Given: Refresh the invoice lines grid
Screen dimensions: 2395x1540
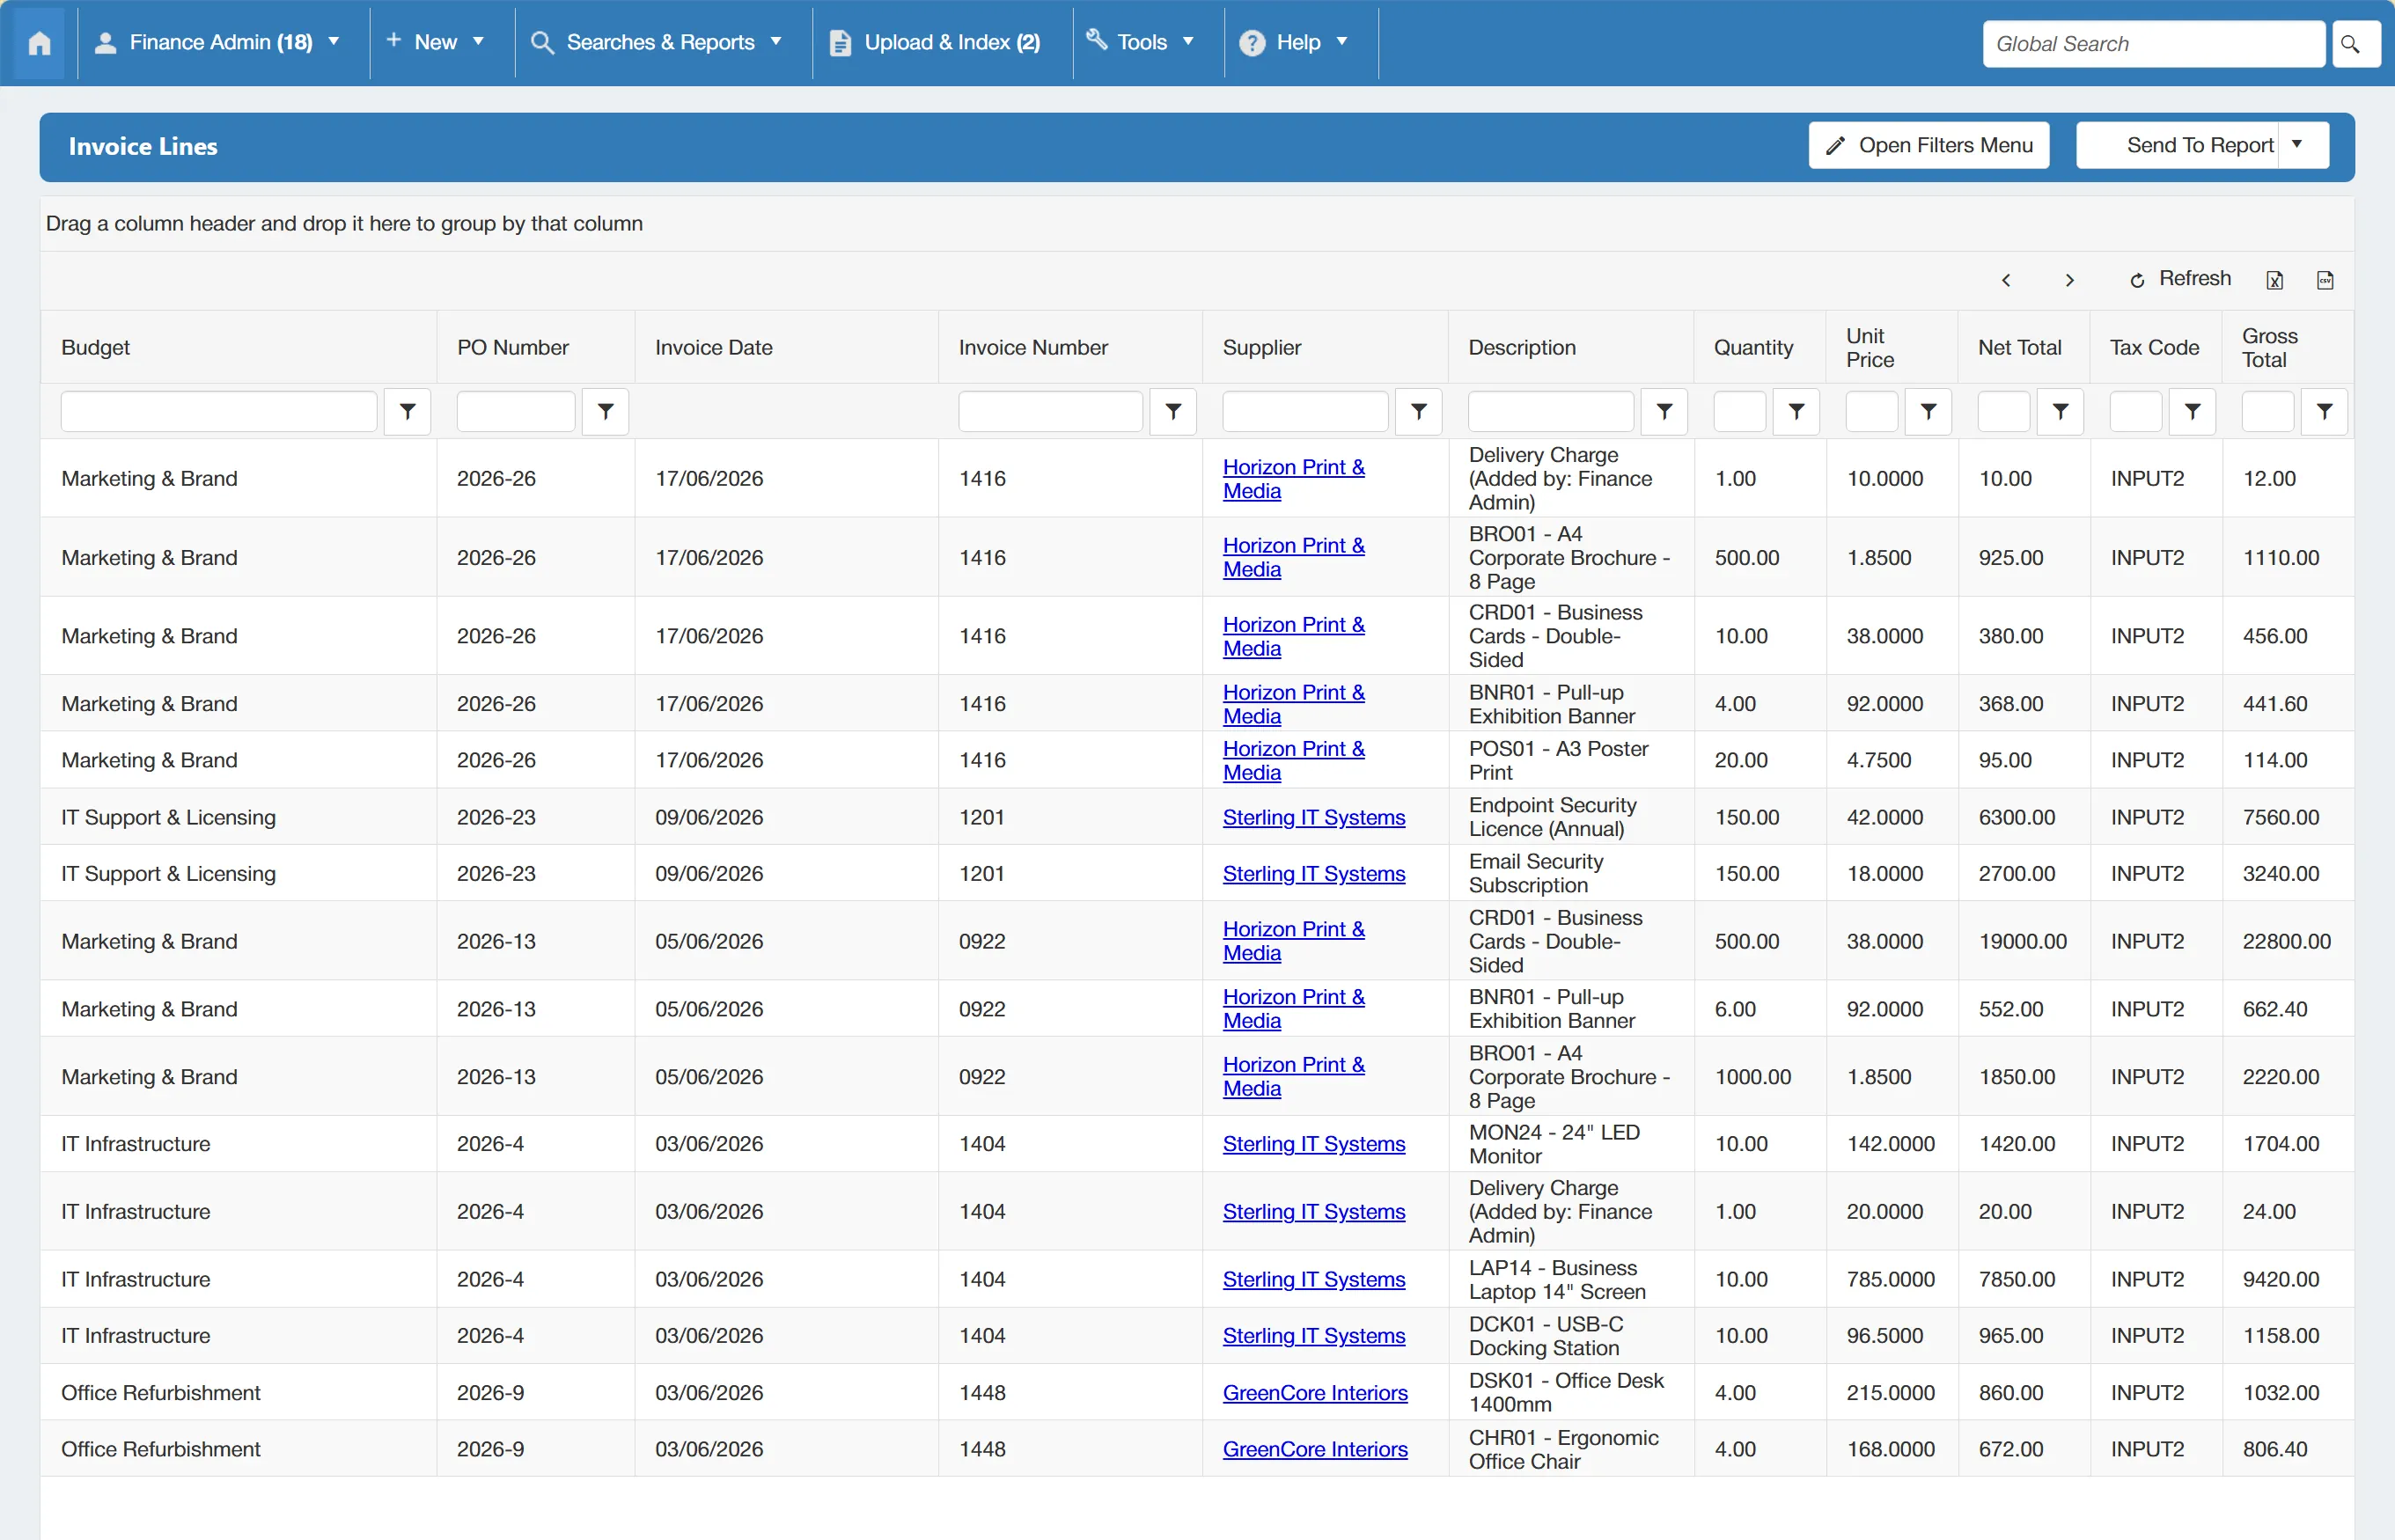Looking at the screenshot, I should (x=2180, y=279).
